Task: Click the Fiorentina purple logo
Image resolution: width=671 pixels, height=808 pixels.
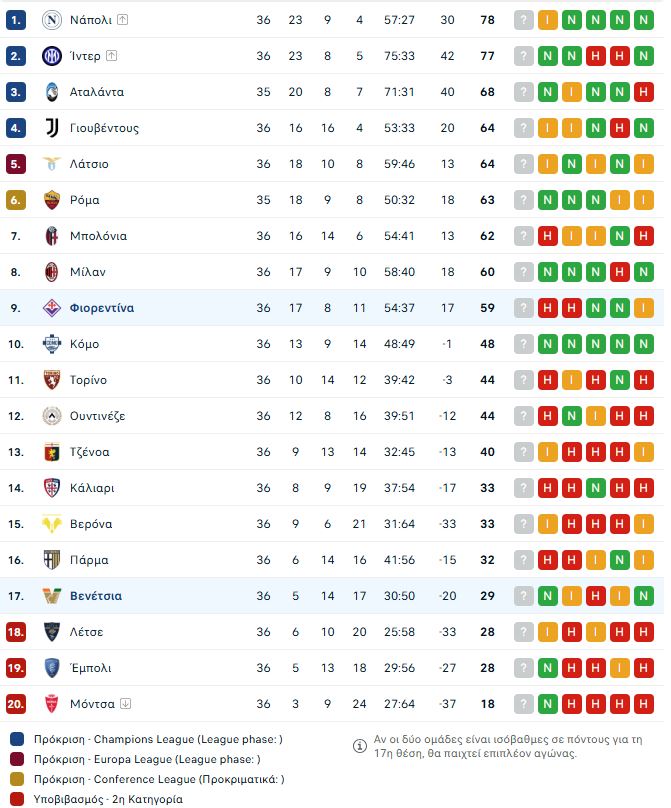Action: tap(52, 308)
